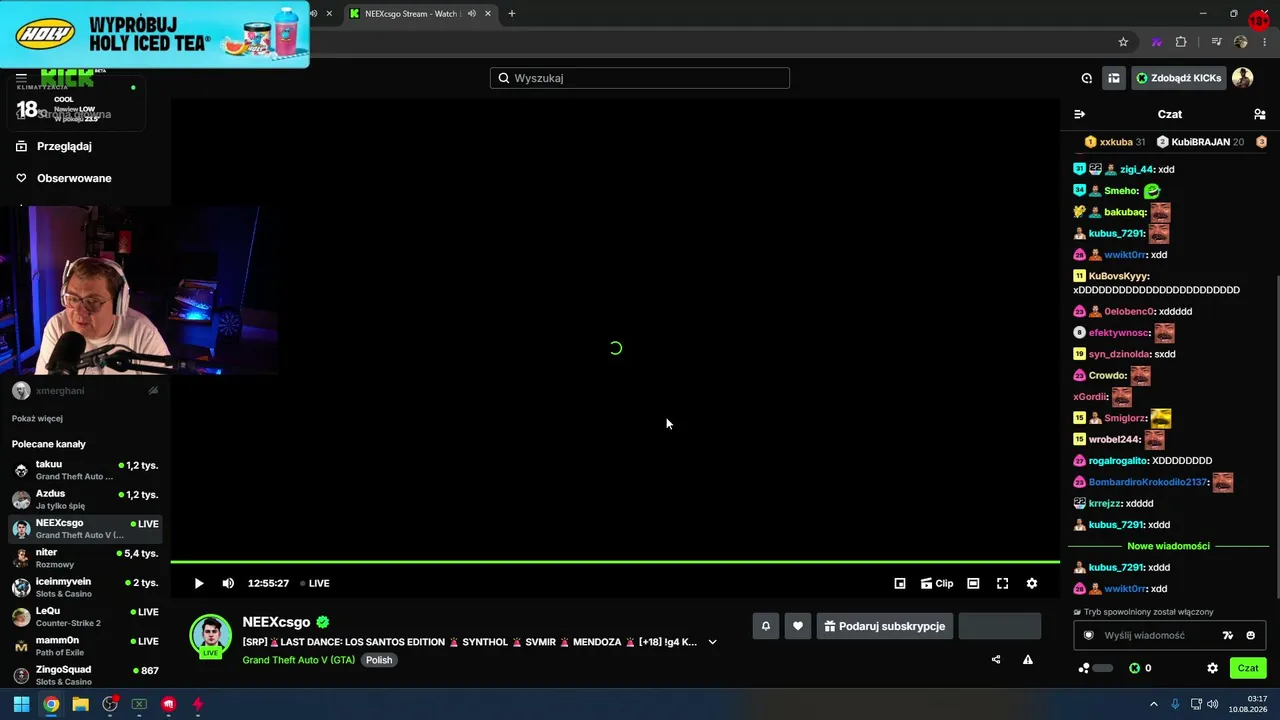Open NEEXcsgo channel avatar
Image resolution: width=1280 pixels, height=720 pixels.
tap(211, 635)
